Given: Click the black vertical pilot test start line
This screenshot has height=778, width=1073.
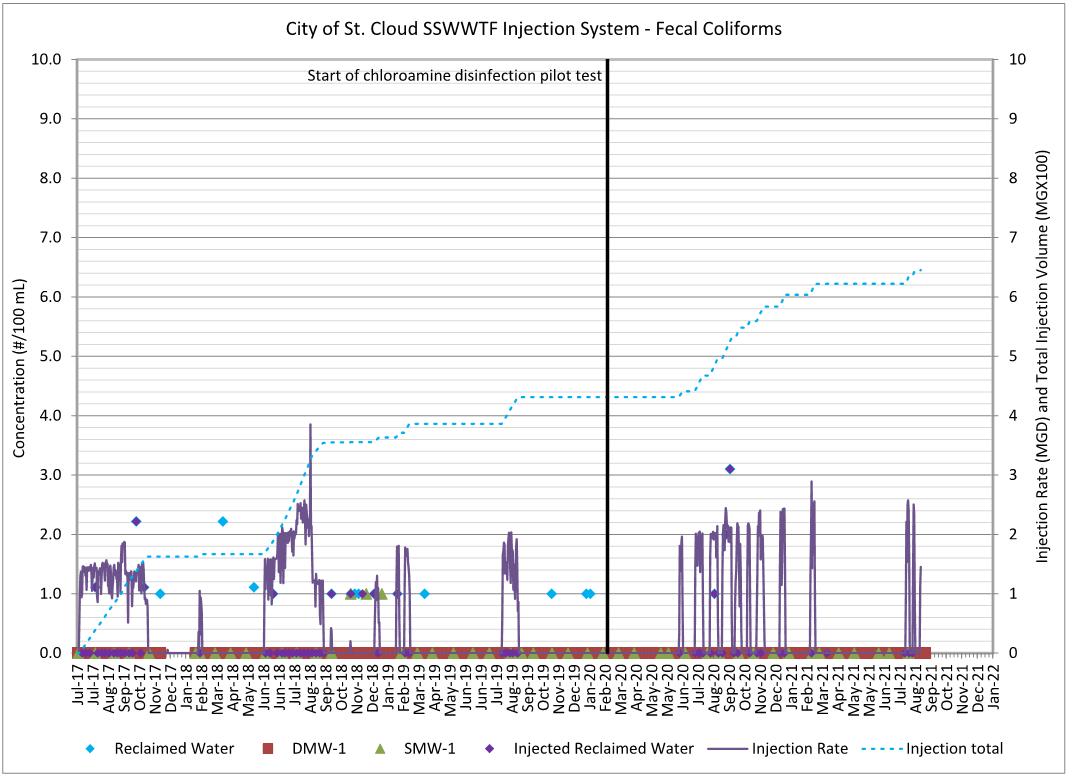Looking at the screenshot, I should click(x=608, y=356).
